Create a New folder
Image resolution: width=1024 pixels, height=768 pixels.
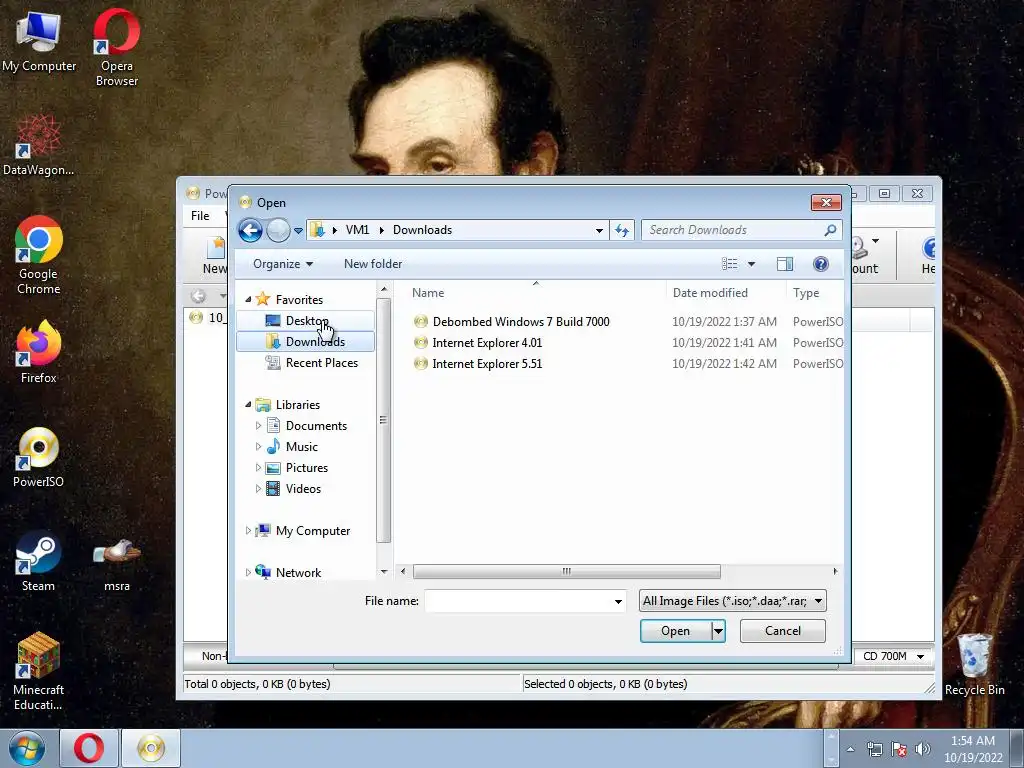373,264
